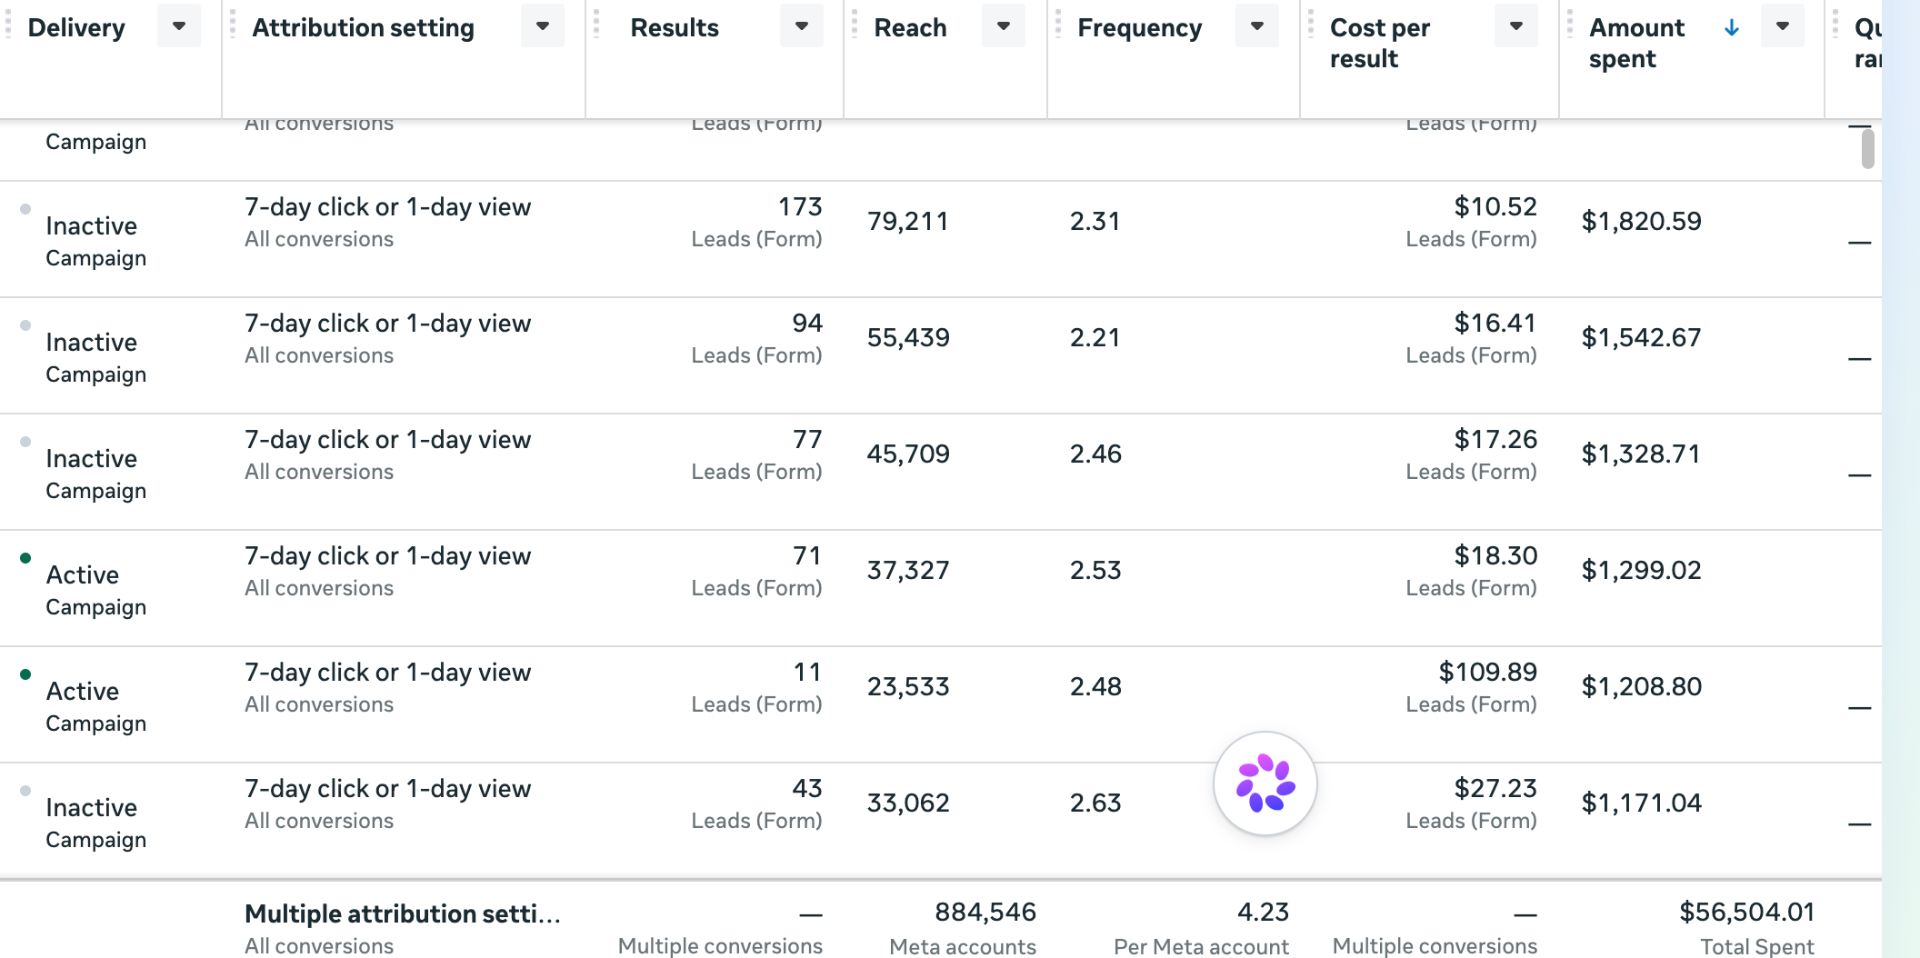This screenshot has width=1920, height=958.
Task: Sort by the Attribution setting header
Action: [x=363, y=28]
